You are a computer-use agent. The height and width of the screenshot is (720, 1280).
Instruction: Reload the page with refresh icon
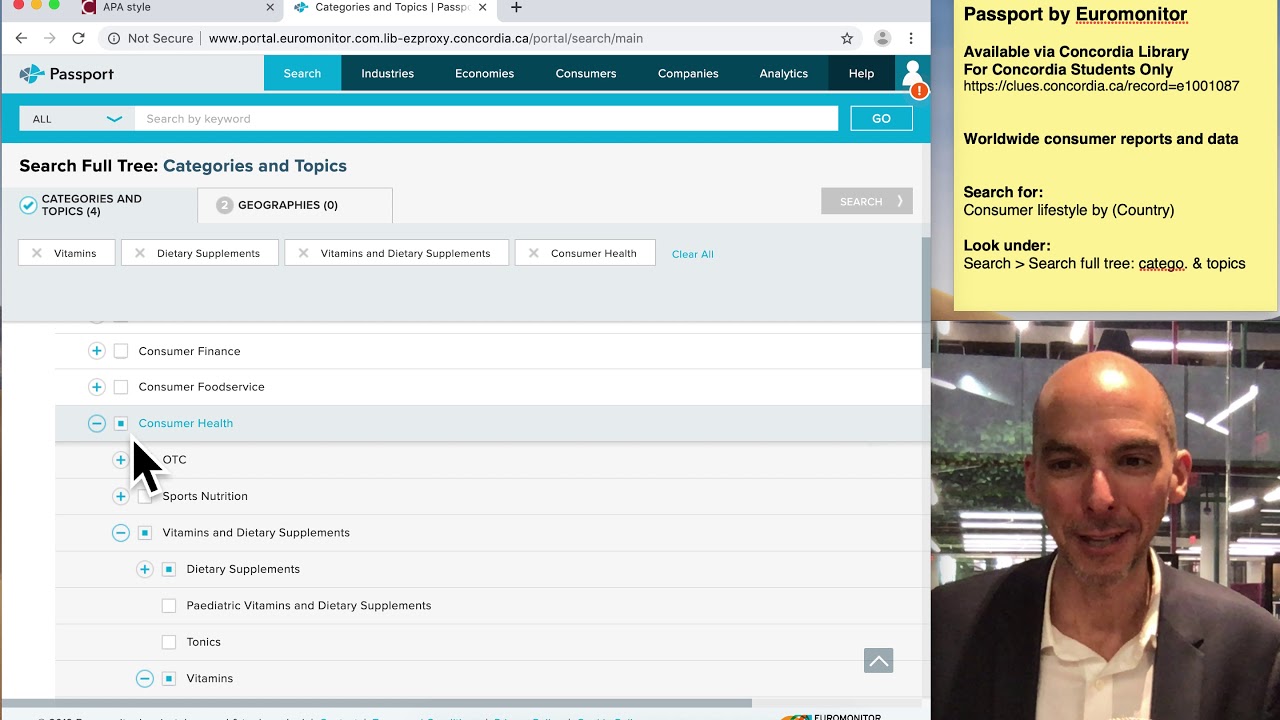(x=78, y=38)
